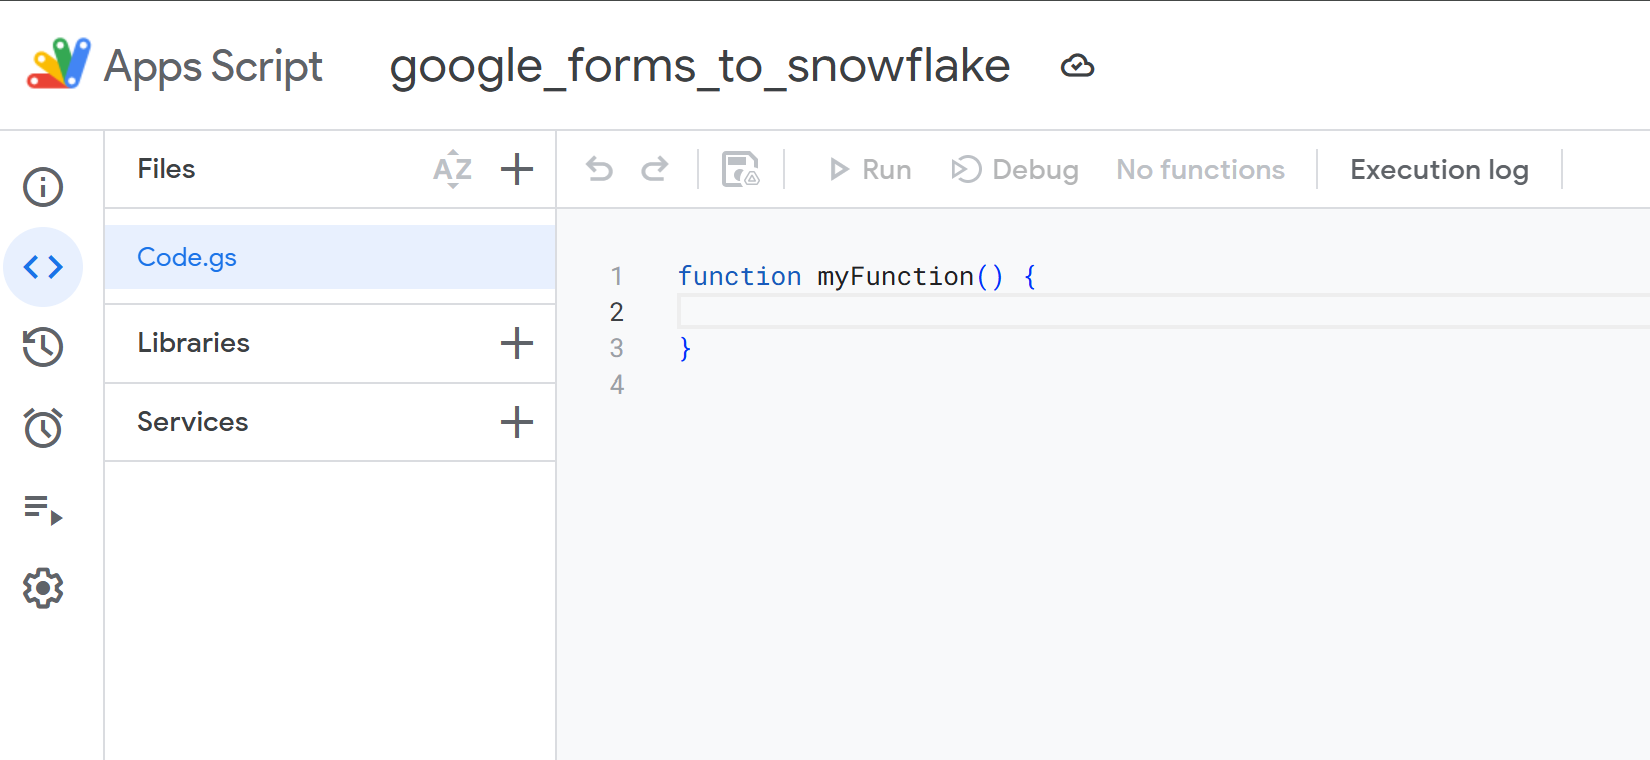Add a service with plus button
This screenshot has width=1650, height=760.
tap(516, 422)
